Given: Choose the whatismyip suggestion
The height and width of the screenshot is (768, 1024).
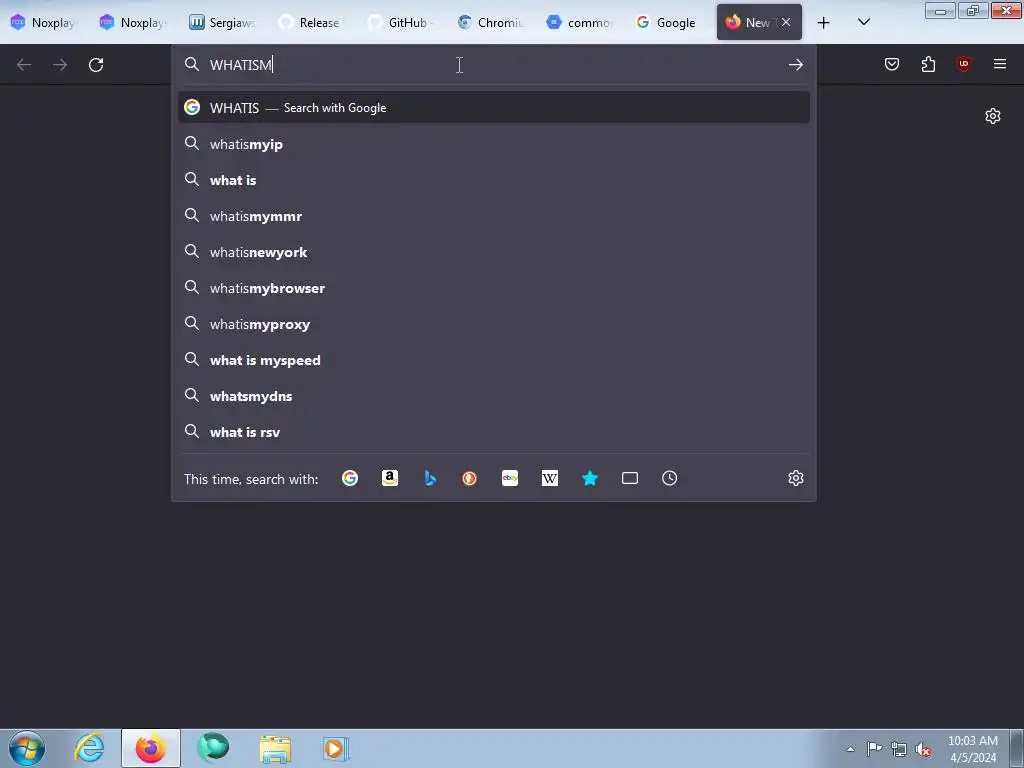Looking at the screenshot, I should coord(494,144).
